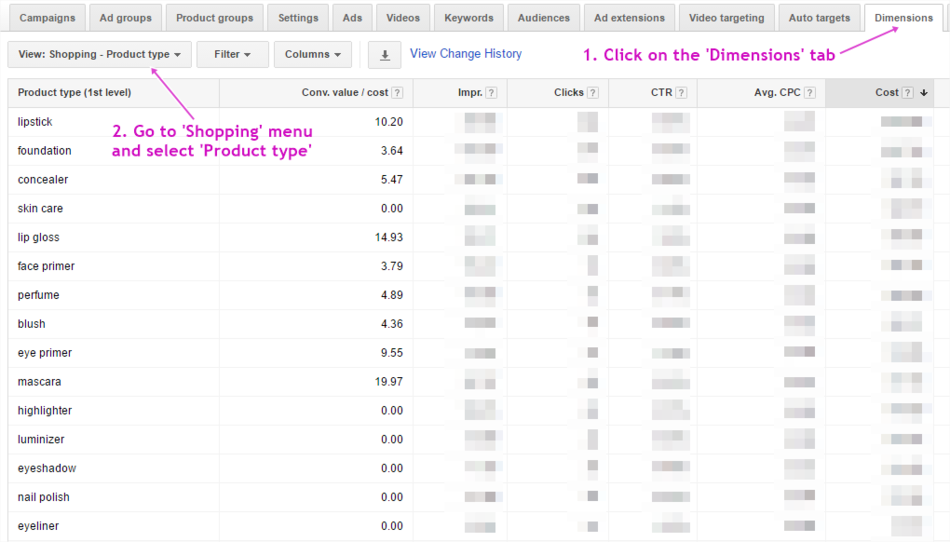Click the View Change History link

465,54
